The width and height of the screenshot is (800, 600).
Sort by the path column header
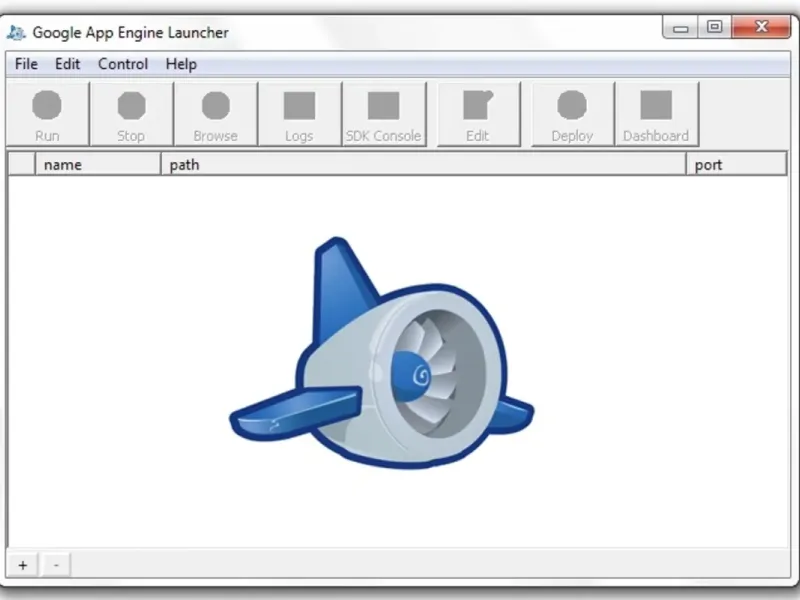coord(423,164)
